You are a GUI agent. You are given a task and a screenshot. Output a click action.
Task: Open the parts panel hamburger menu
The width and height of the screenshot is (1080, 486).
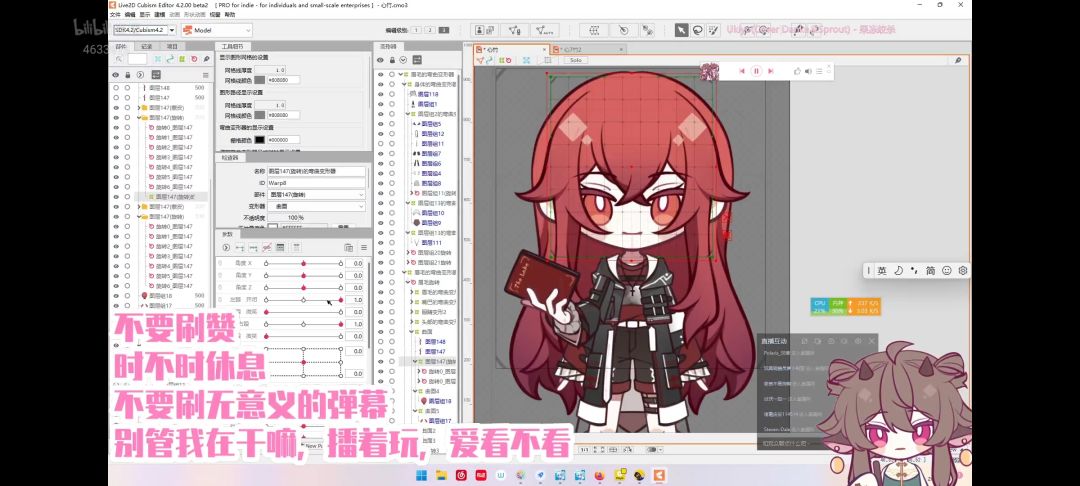coord(205,74)
